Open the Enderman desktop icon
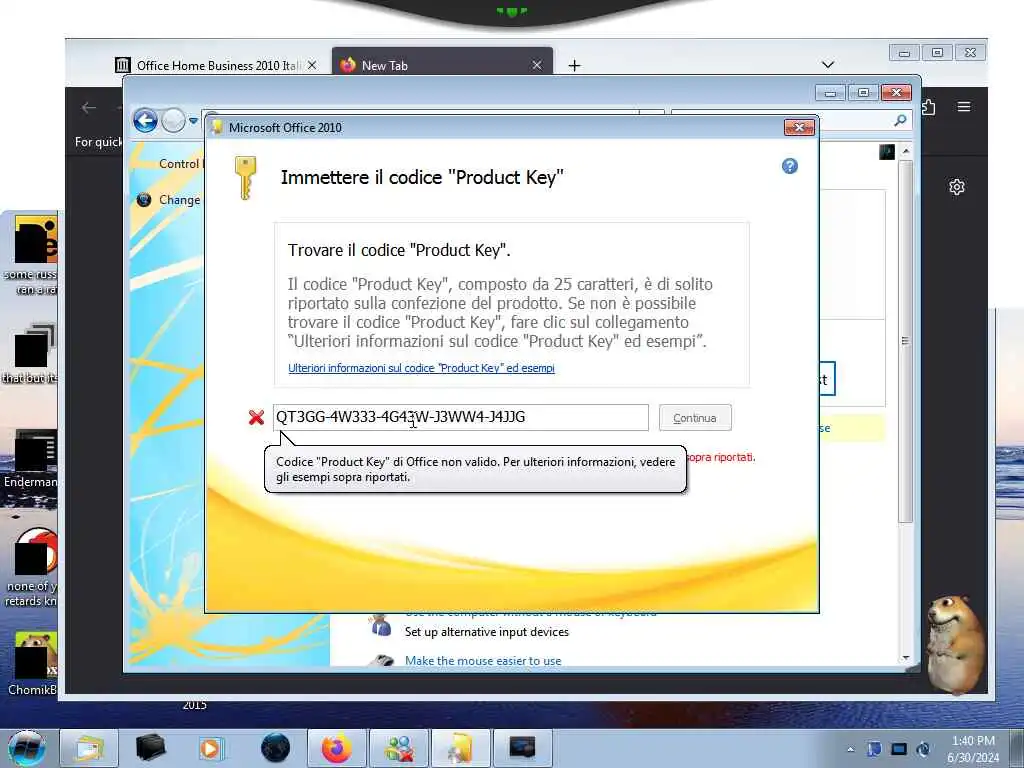1024x768 pixels. 33,460
